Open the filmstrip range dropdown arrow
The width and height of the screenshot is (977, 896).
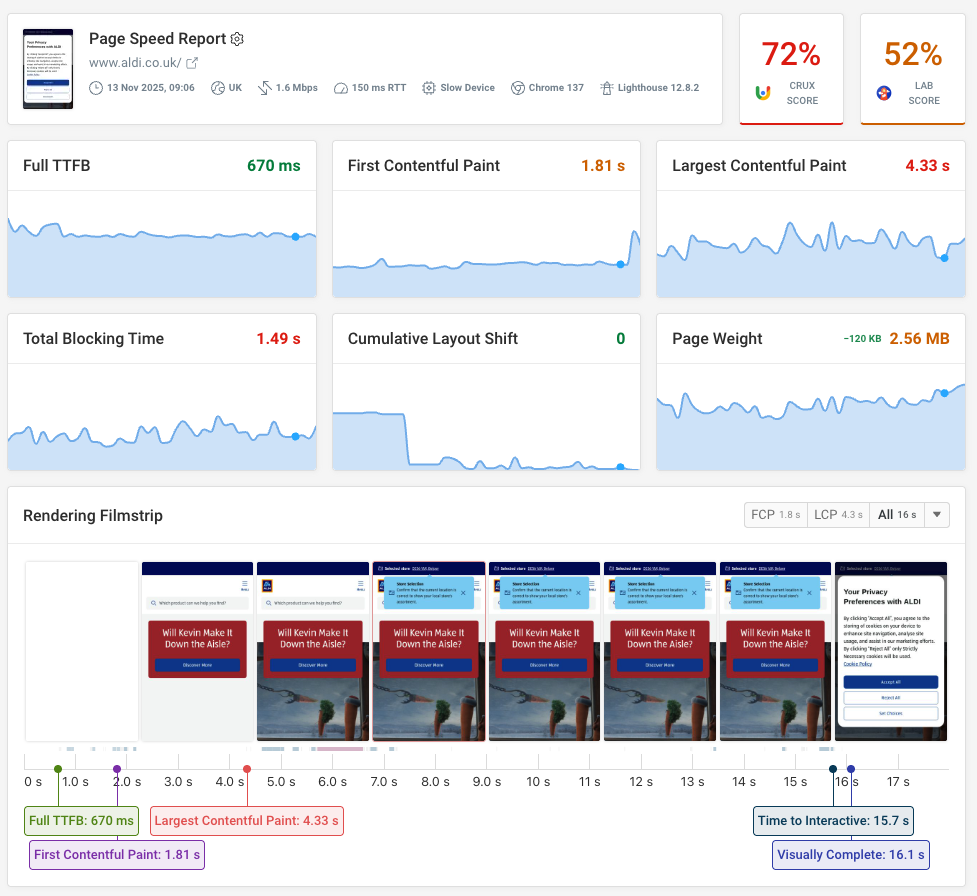pyautogui.click(x=936, y=514)
